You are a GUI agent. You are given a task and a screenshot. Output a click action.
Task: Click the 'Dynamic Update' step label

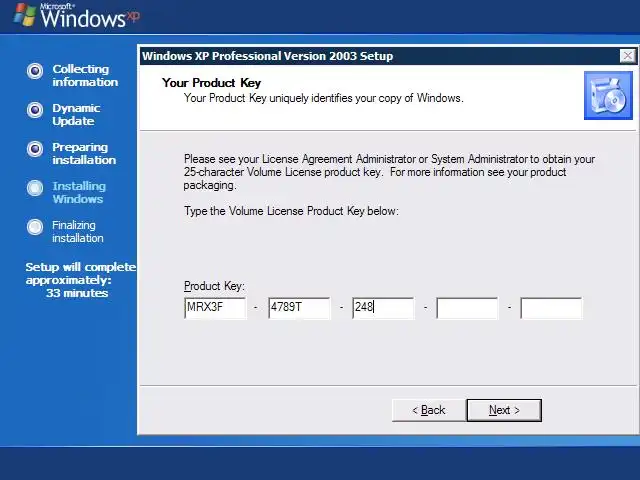76,114
